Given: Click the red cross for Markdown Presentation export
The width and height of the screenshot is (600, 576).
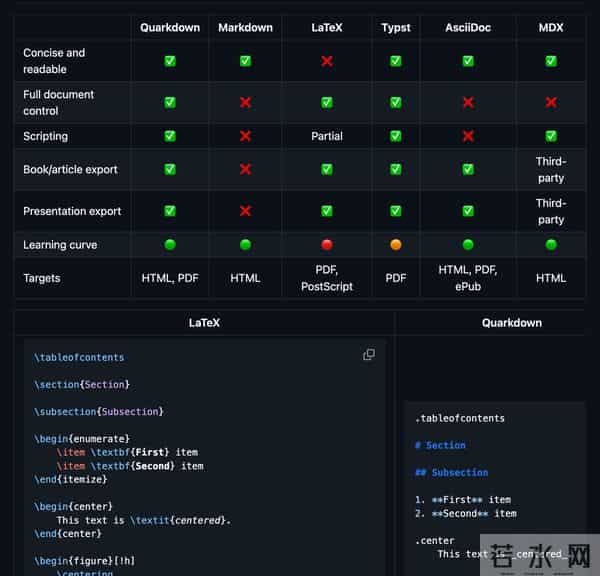Looking at the screenshot, I should (245, 211).
